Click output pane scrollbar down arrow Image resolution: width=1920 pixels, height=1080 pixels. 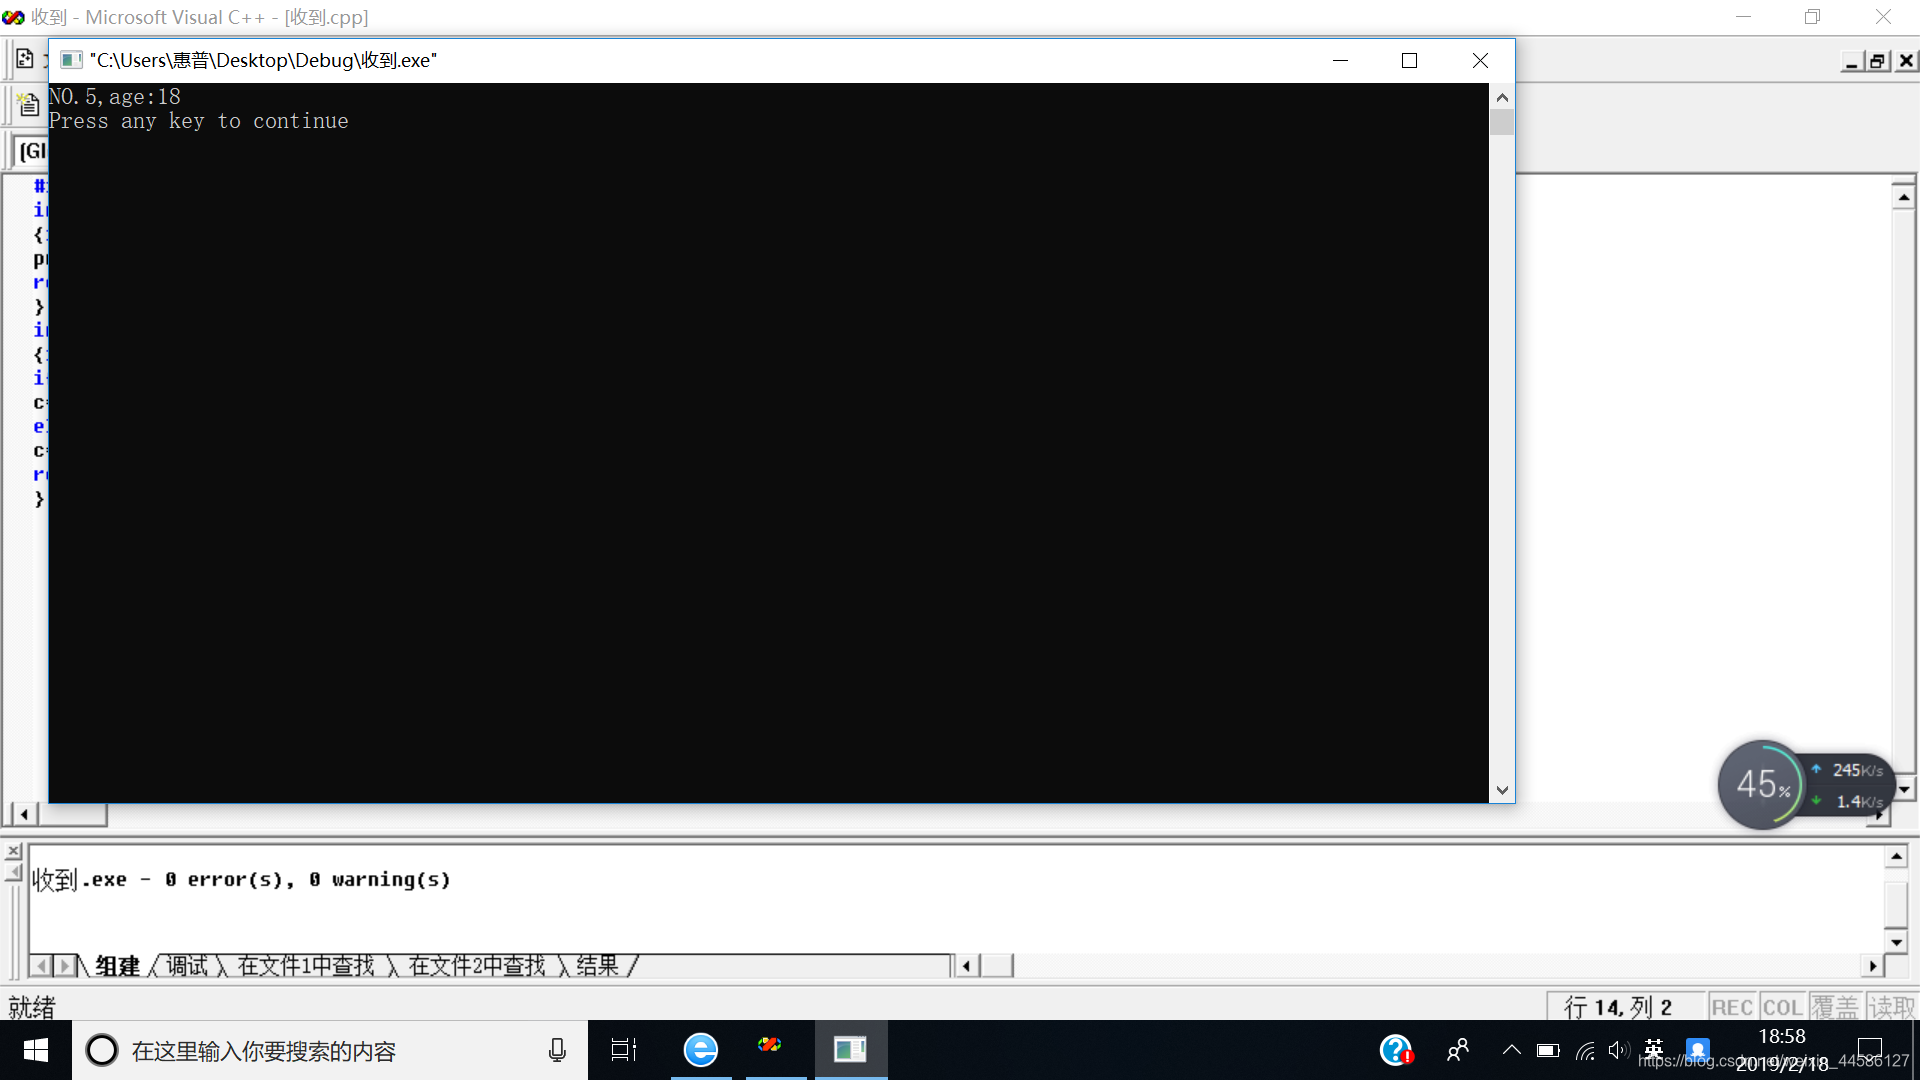point(1896,942)
